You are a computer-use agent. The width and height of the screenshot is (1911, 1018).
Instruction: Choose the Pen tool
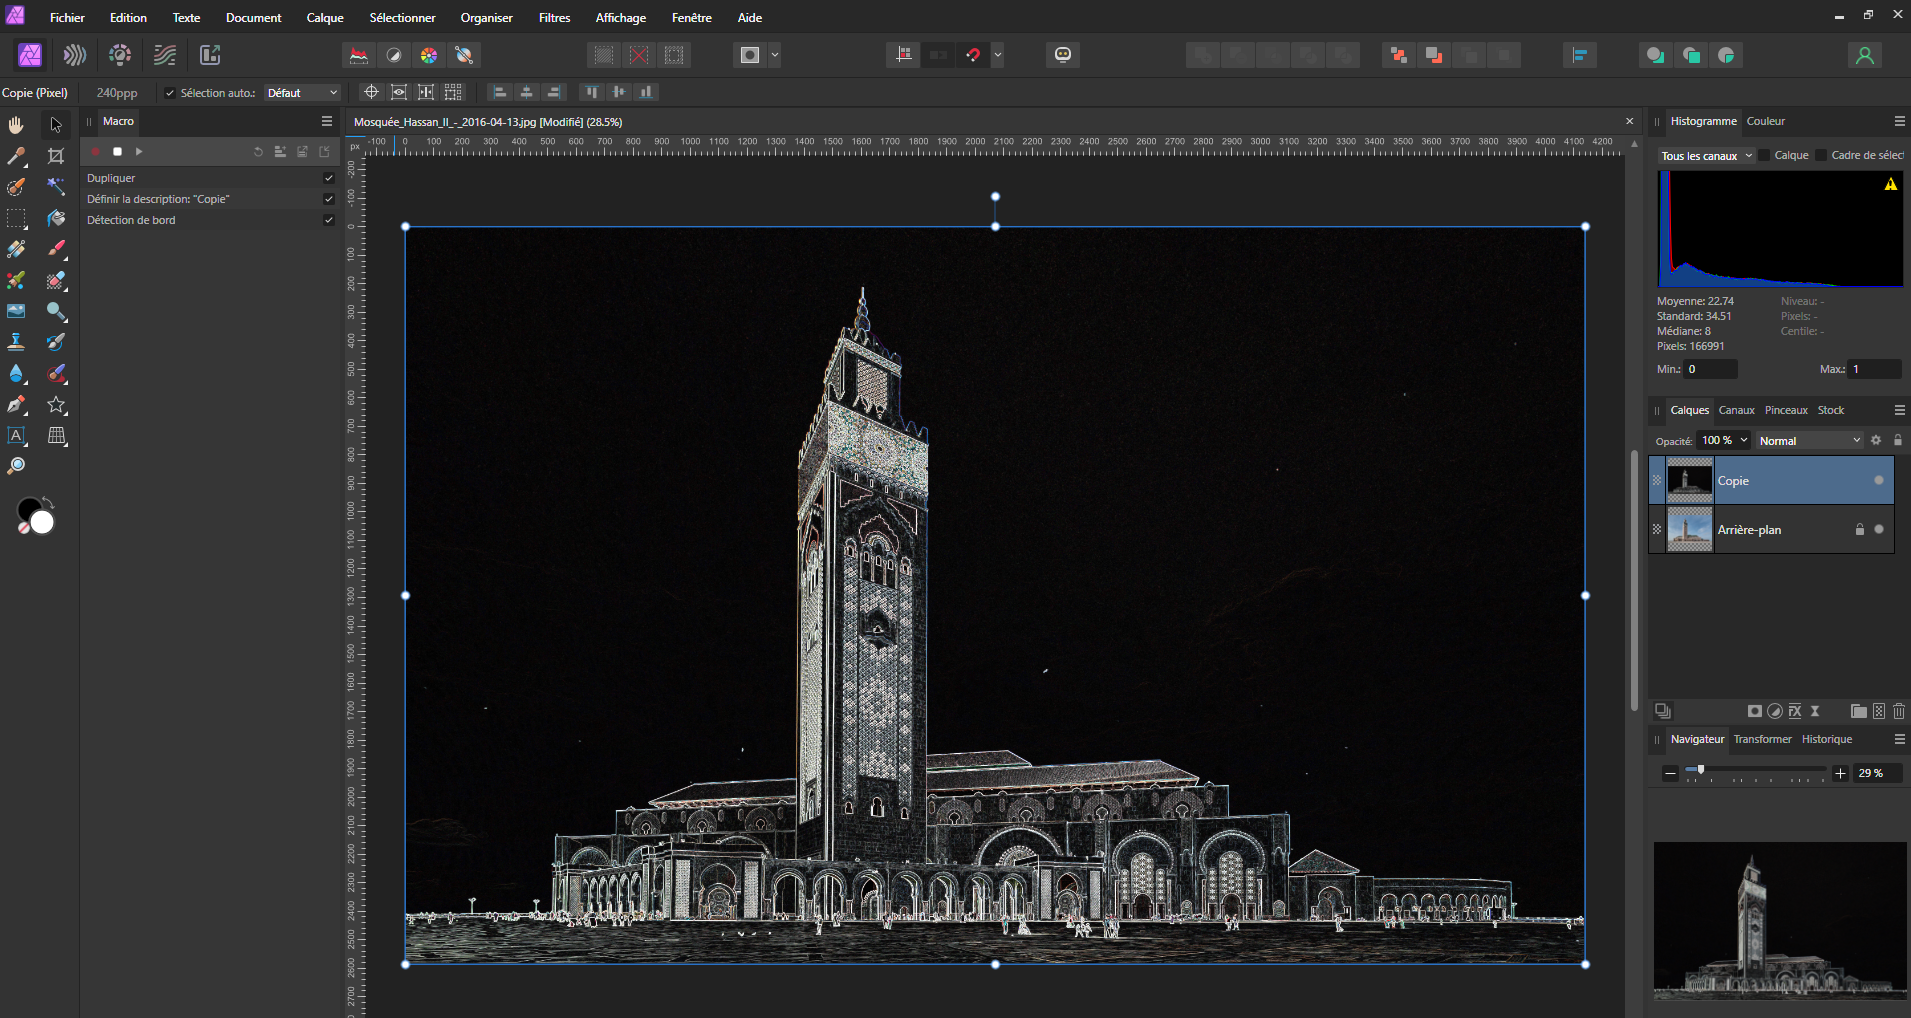(x=16, y=405)
